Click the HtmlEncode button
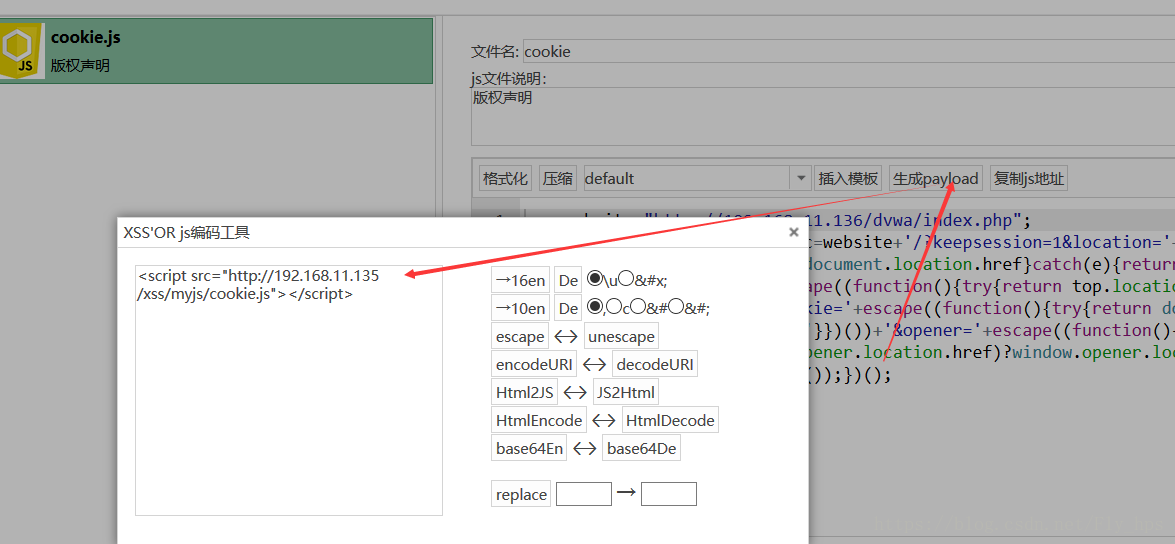The image size is (1175, 544). click(x=539, y=420)
